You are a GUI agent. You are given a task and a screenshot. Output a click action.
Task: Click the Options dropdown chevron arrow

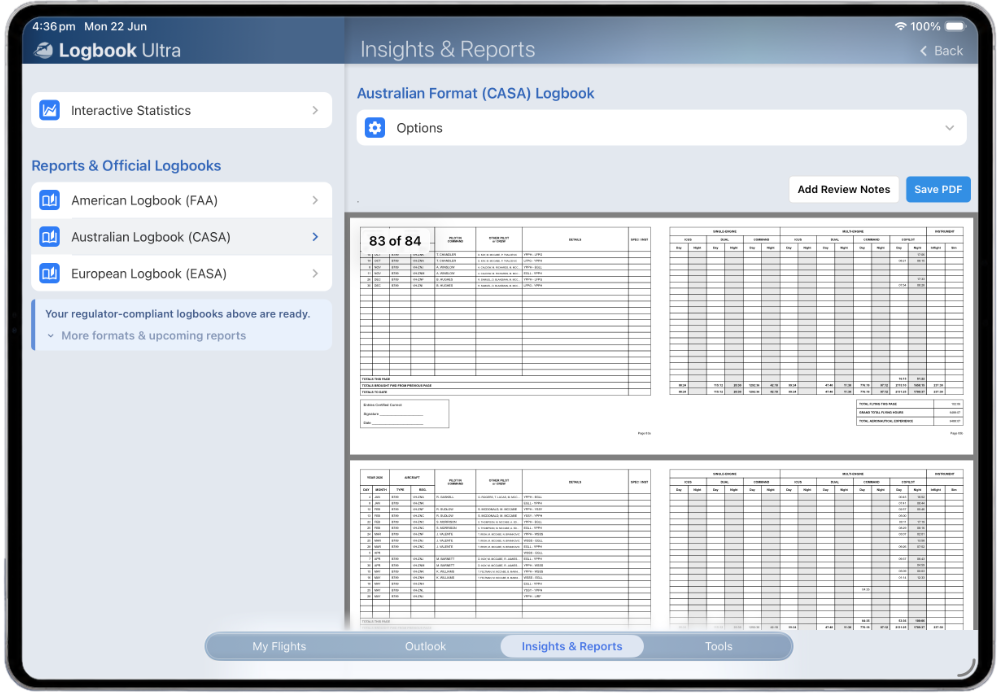(950, 128)
